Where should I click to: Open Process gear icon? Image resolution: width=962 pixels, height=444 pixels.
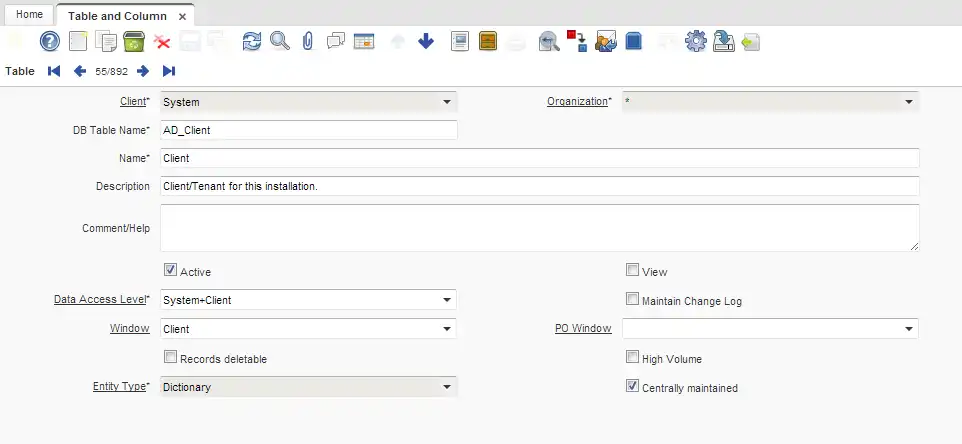pyautogui.click(x=696, y=42)
